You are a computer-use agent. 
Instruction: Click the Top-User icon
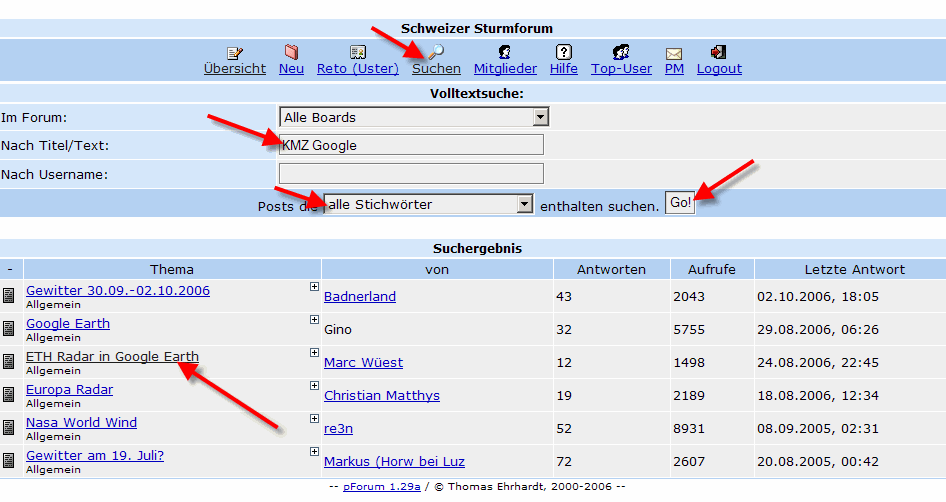(x=621, y=52)
